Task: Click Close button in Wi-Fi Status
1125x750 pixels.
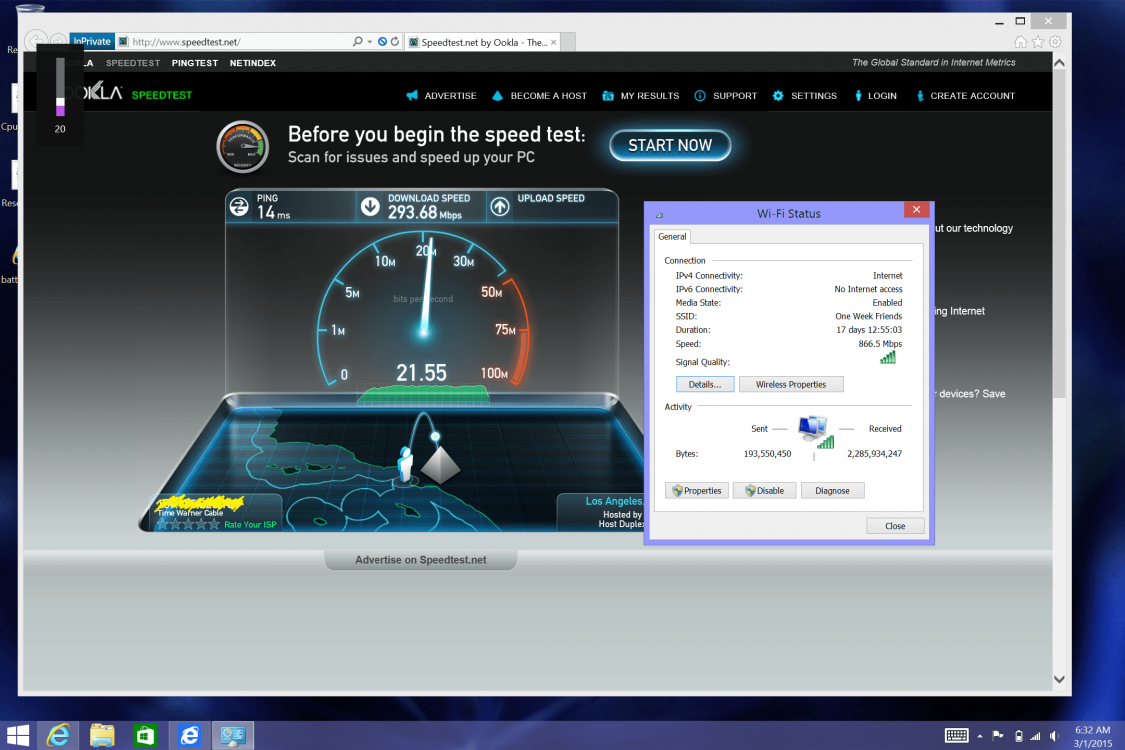Action: (x=895, y=526)
